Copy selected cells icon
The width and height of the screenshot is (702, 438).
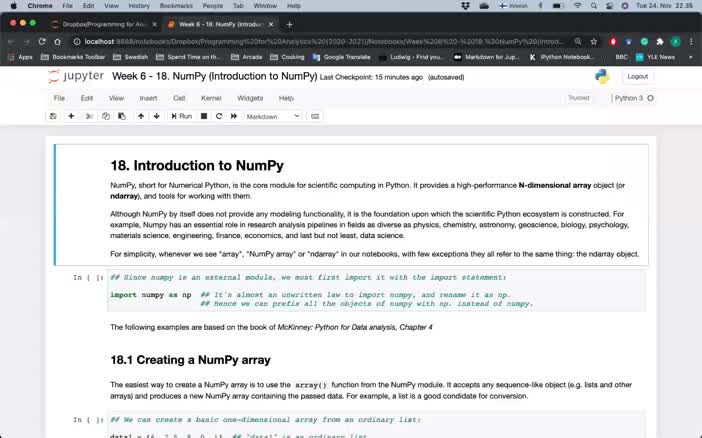106,116
